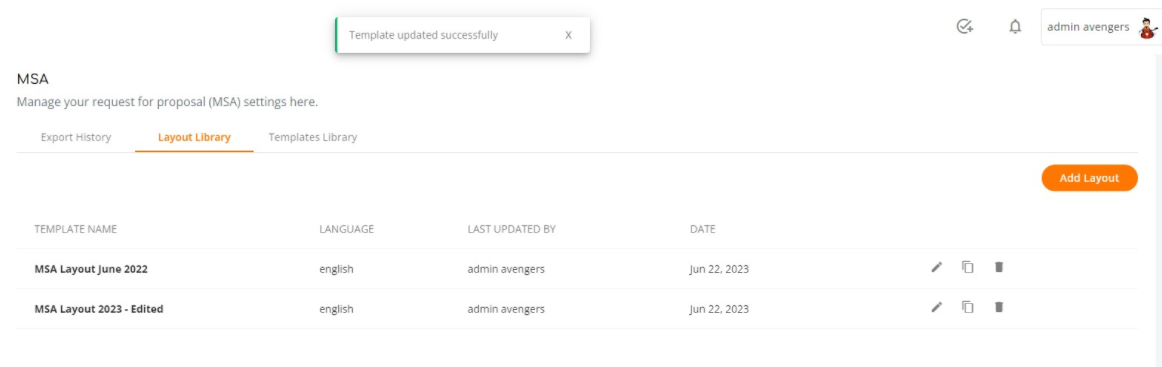Delete the MSA Layout 2023 - Edited layout
Viewport: 1162px width, 367px height.
pos(998,307)
